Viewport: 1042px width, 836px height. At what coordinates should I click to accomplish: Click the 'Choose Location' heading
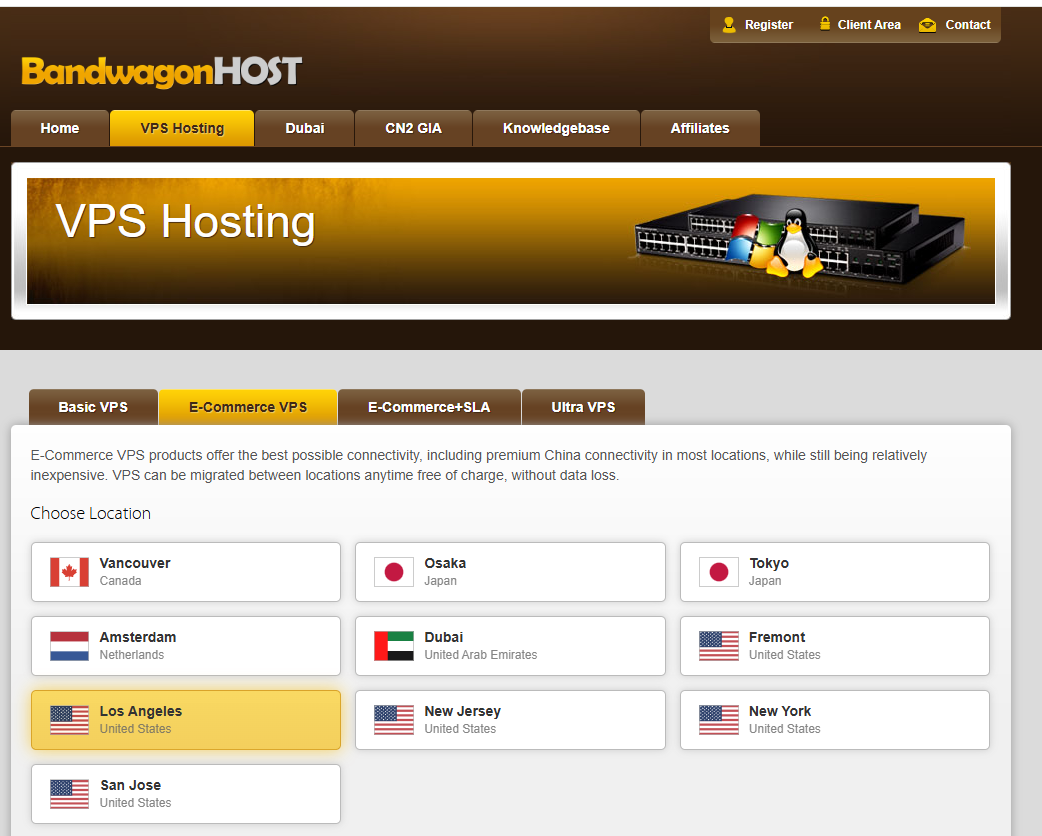click(90, 514)
